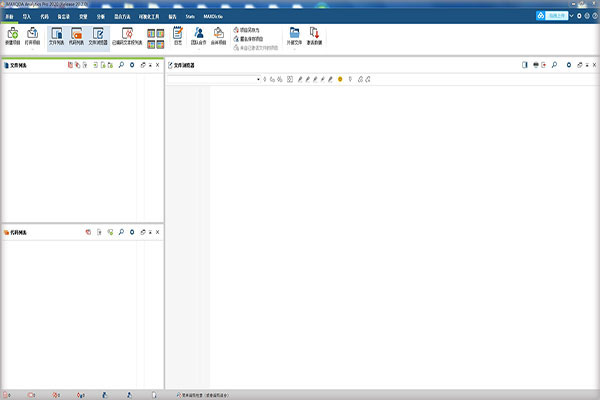
Task: Open settings gear in 代码列表 panel header
Action: click(x=132, y=232)
